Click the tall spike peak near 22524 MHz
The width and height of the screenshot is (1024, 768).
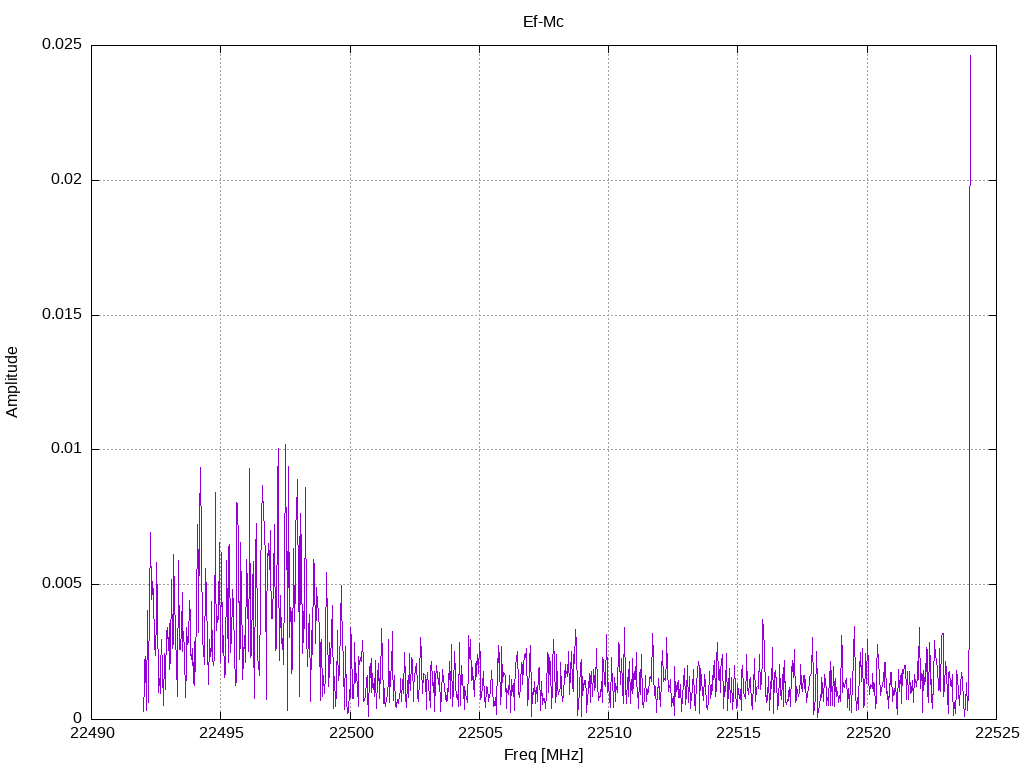click(x=970, y=58)
